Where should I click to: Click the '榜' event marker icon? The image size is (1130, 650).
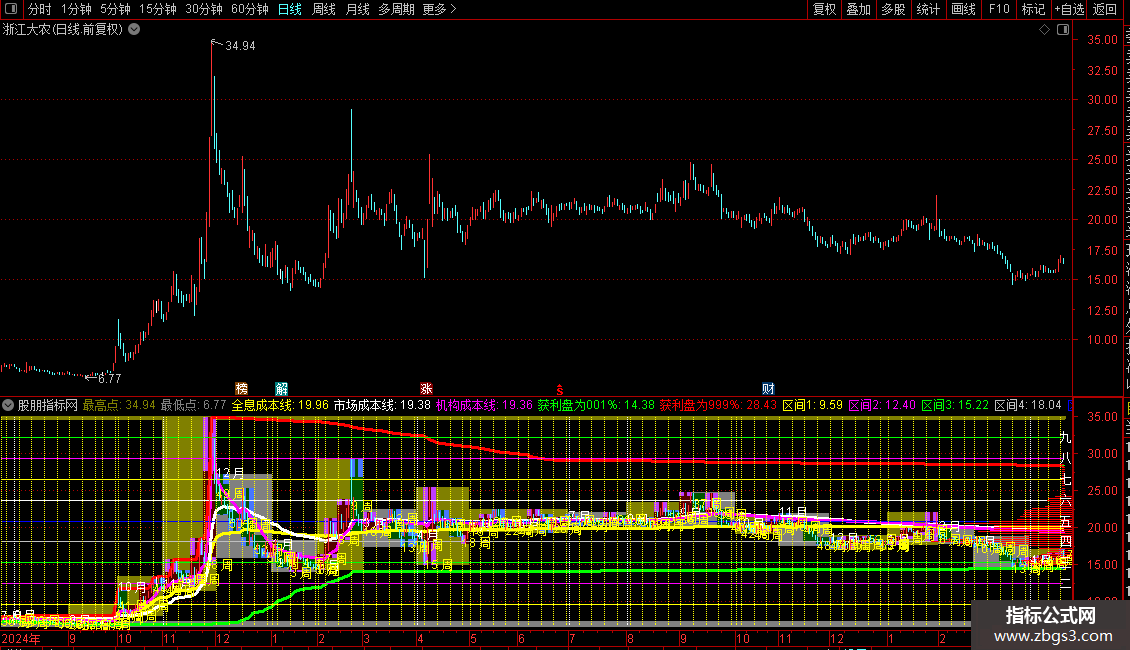pos(241,388)
